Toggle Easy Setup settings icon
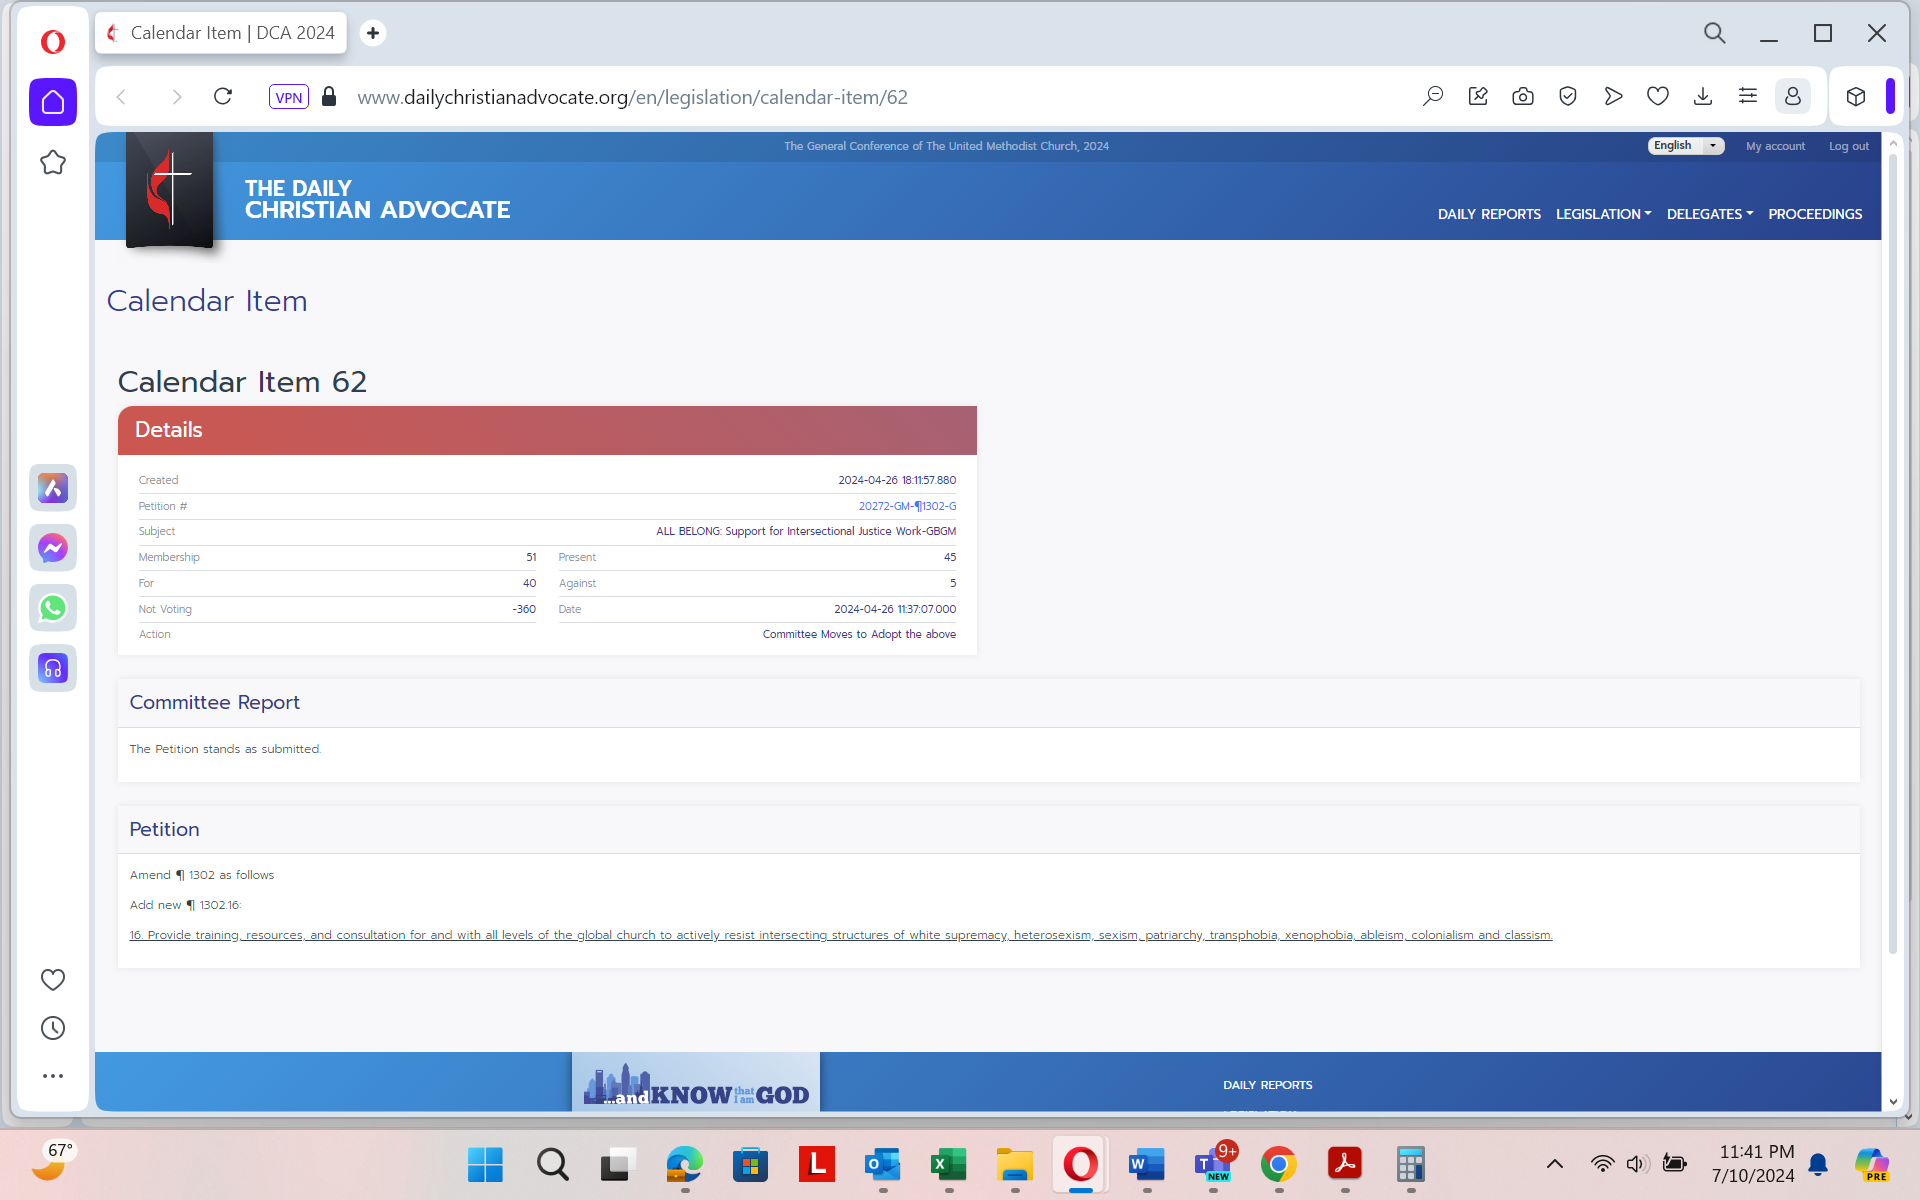This screenshot has height=1200, width=1920. [1747, 97]
